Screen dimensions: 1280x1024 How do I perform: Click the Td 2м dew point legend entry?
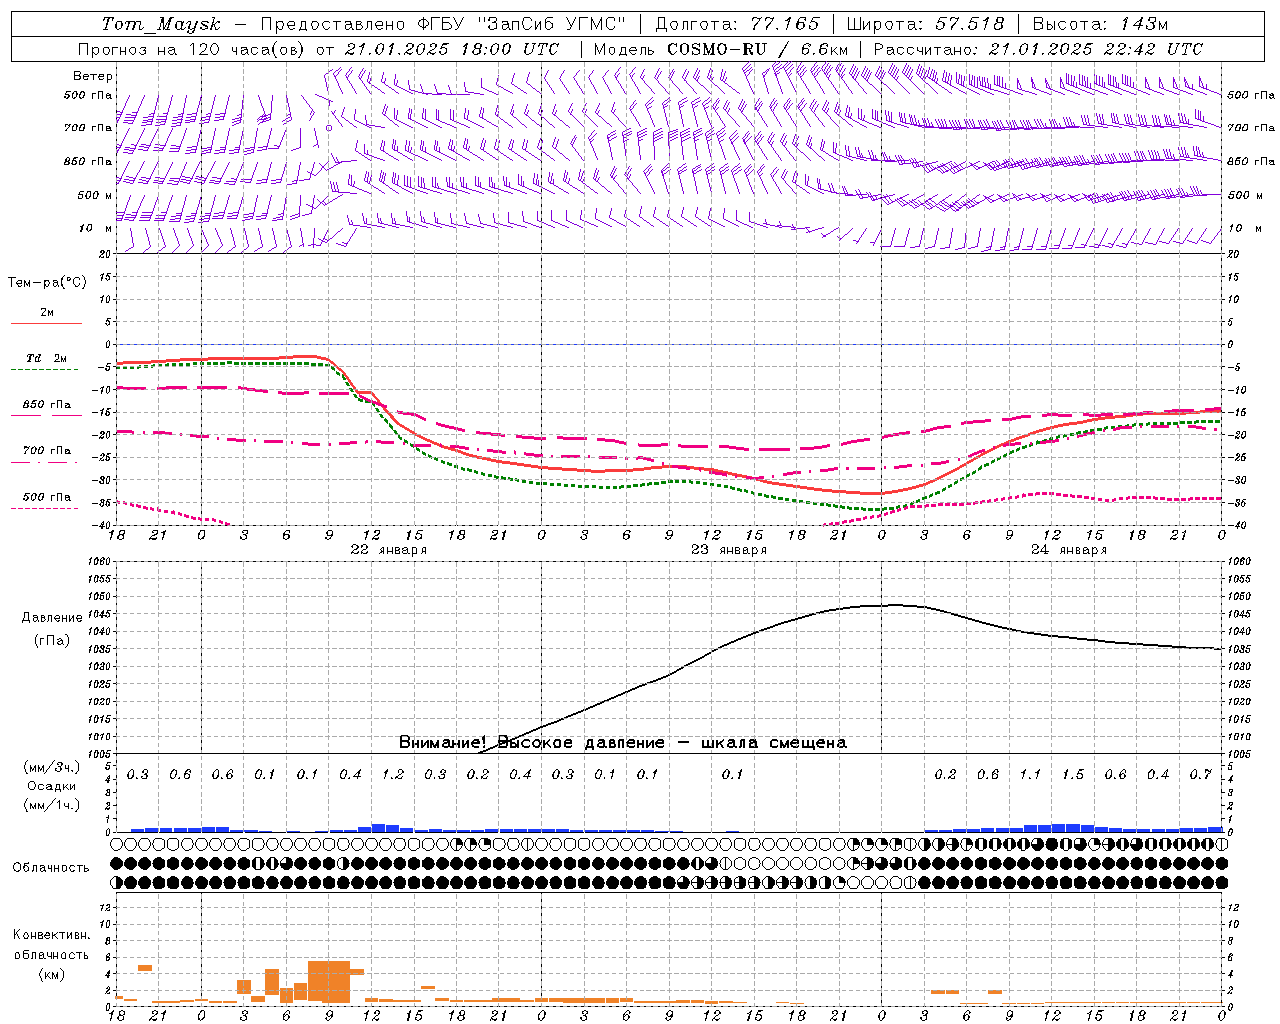point(46,358)
